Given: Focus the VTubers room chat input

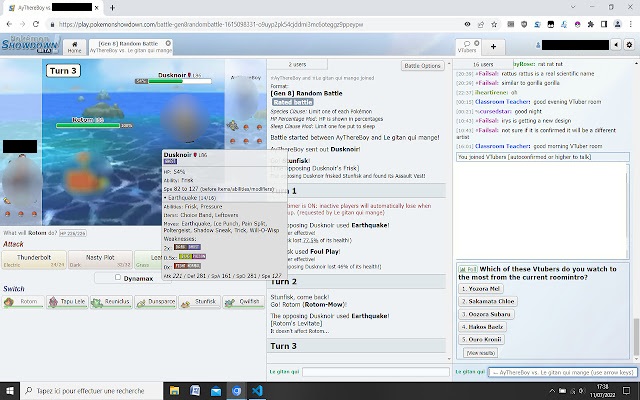Looking at the screenshot, I should point(562,372).
